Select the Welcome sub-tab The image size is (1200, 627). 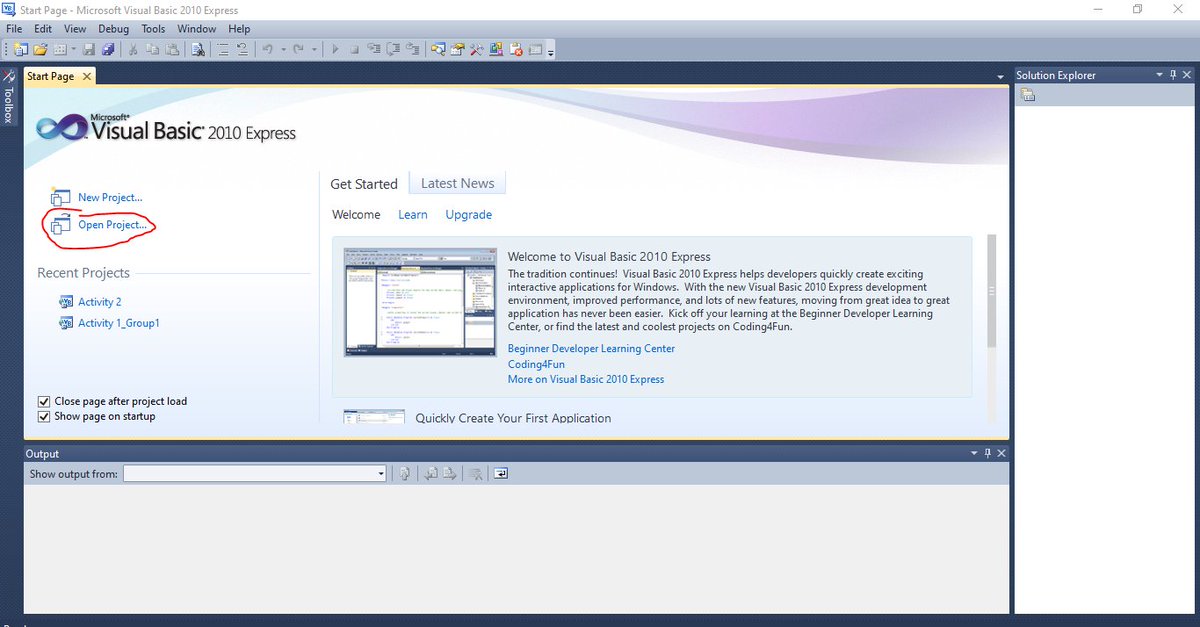coord(356,214)
